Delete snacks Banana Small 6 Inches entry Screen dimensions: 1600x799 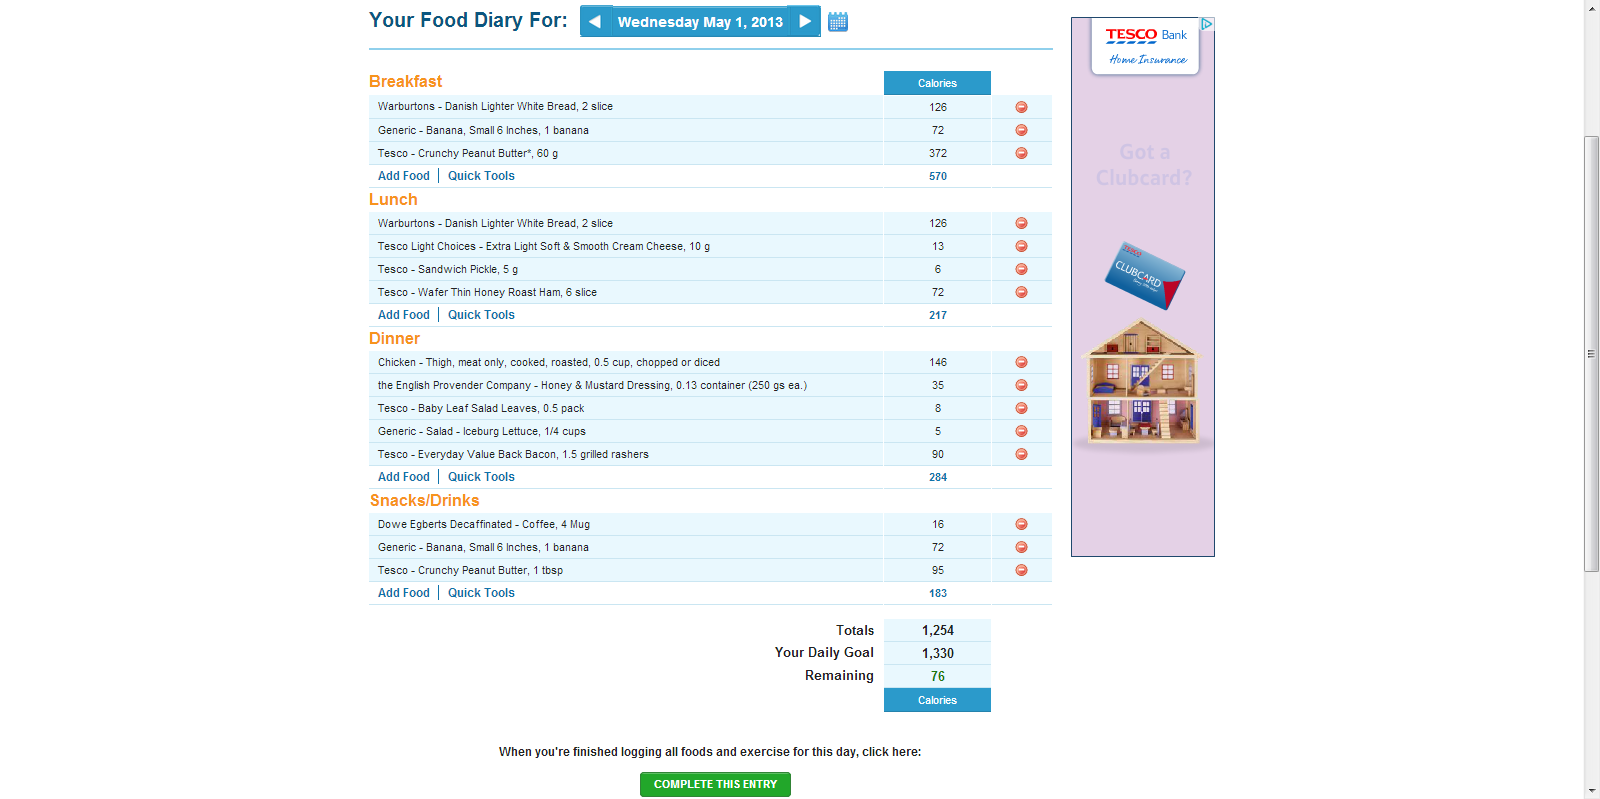(1021, 547)
